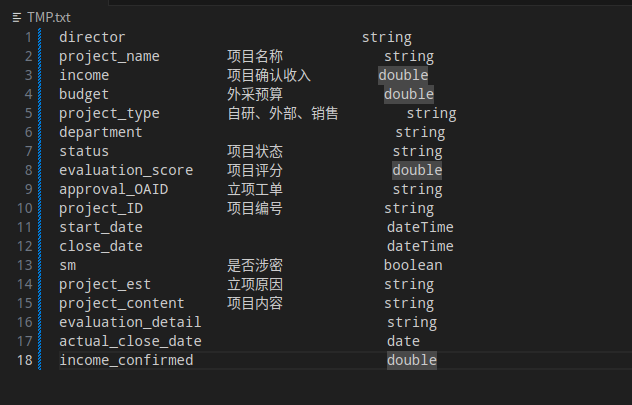Click the evaluation_score field name
The width and height of the screenshot is (632, 405).
126,170
